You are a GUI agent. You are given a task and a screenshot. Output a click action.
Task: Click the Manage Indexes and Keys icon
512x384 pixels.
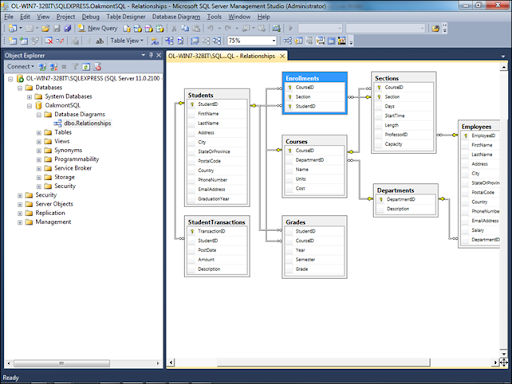(299, 41)
